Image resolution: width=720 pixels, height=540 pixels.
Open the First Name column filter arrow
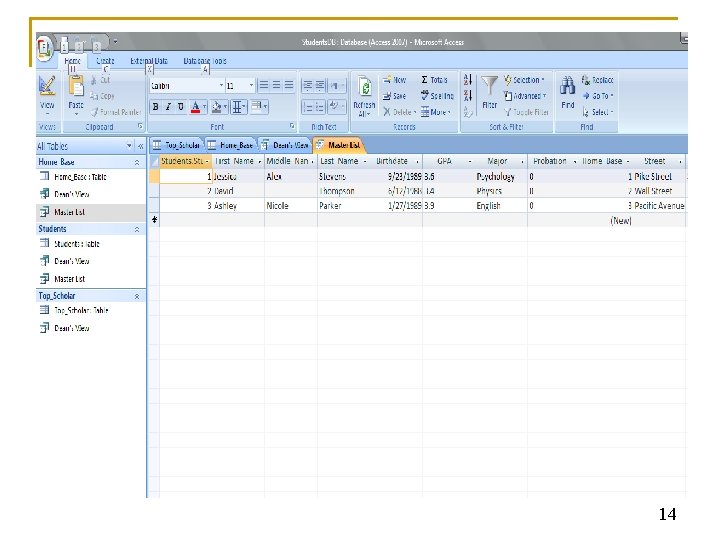(259, 162)
